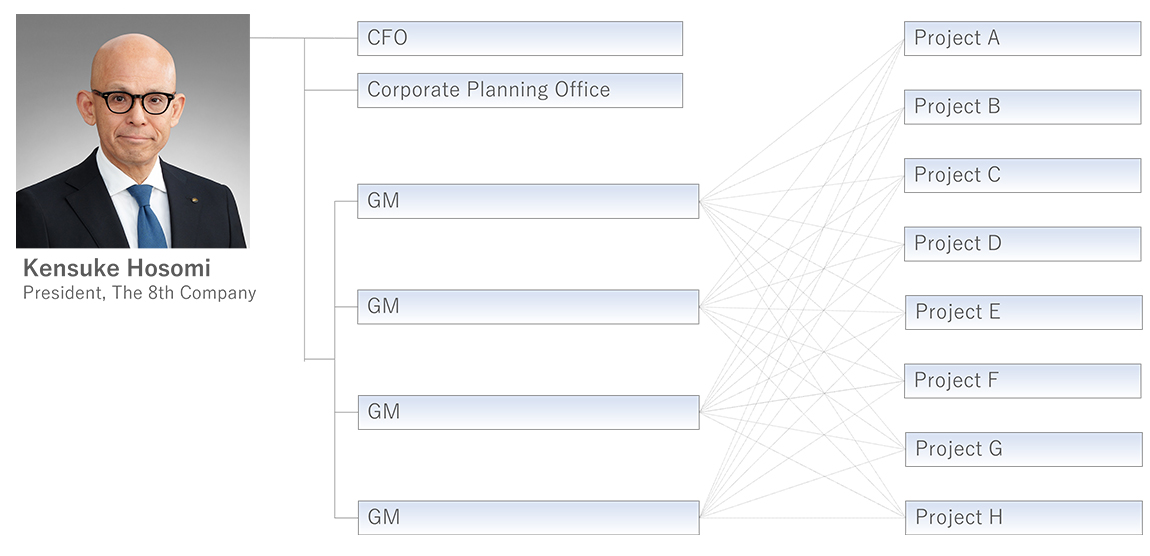Click the Kensuke Hosomi name text
This screenshot has width=1150, height=556.
(x=116, y=269)
